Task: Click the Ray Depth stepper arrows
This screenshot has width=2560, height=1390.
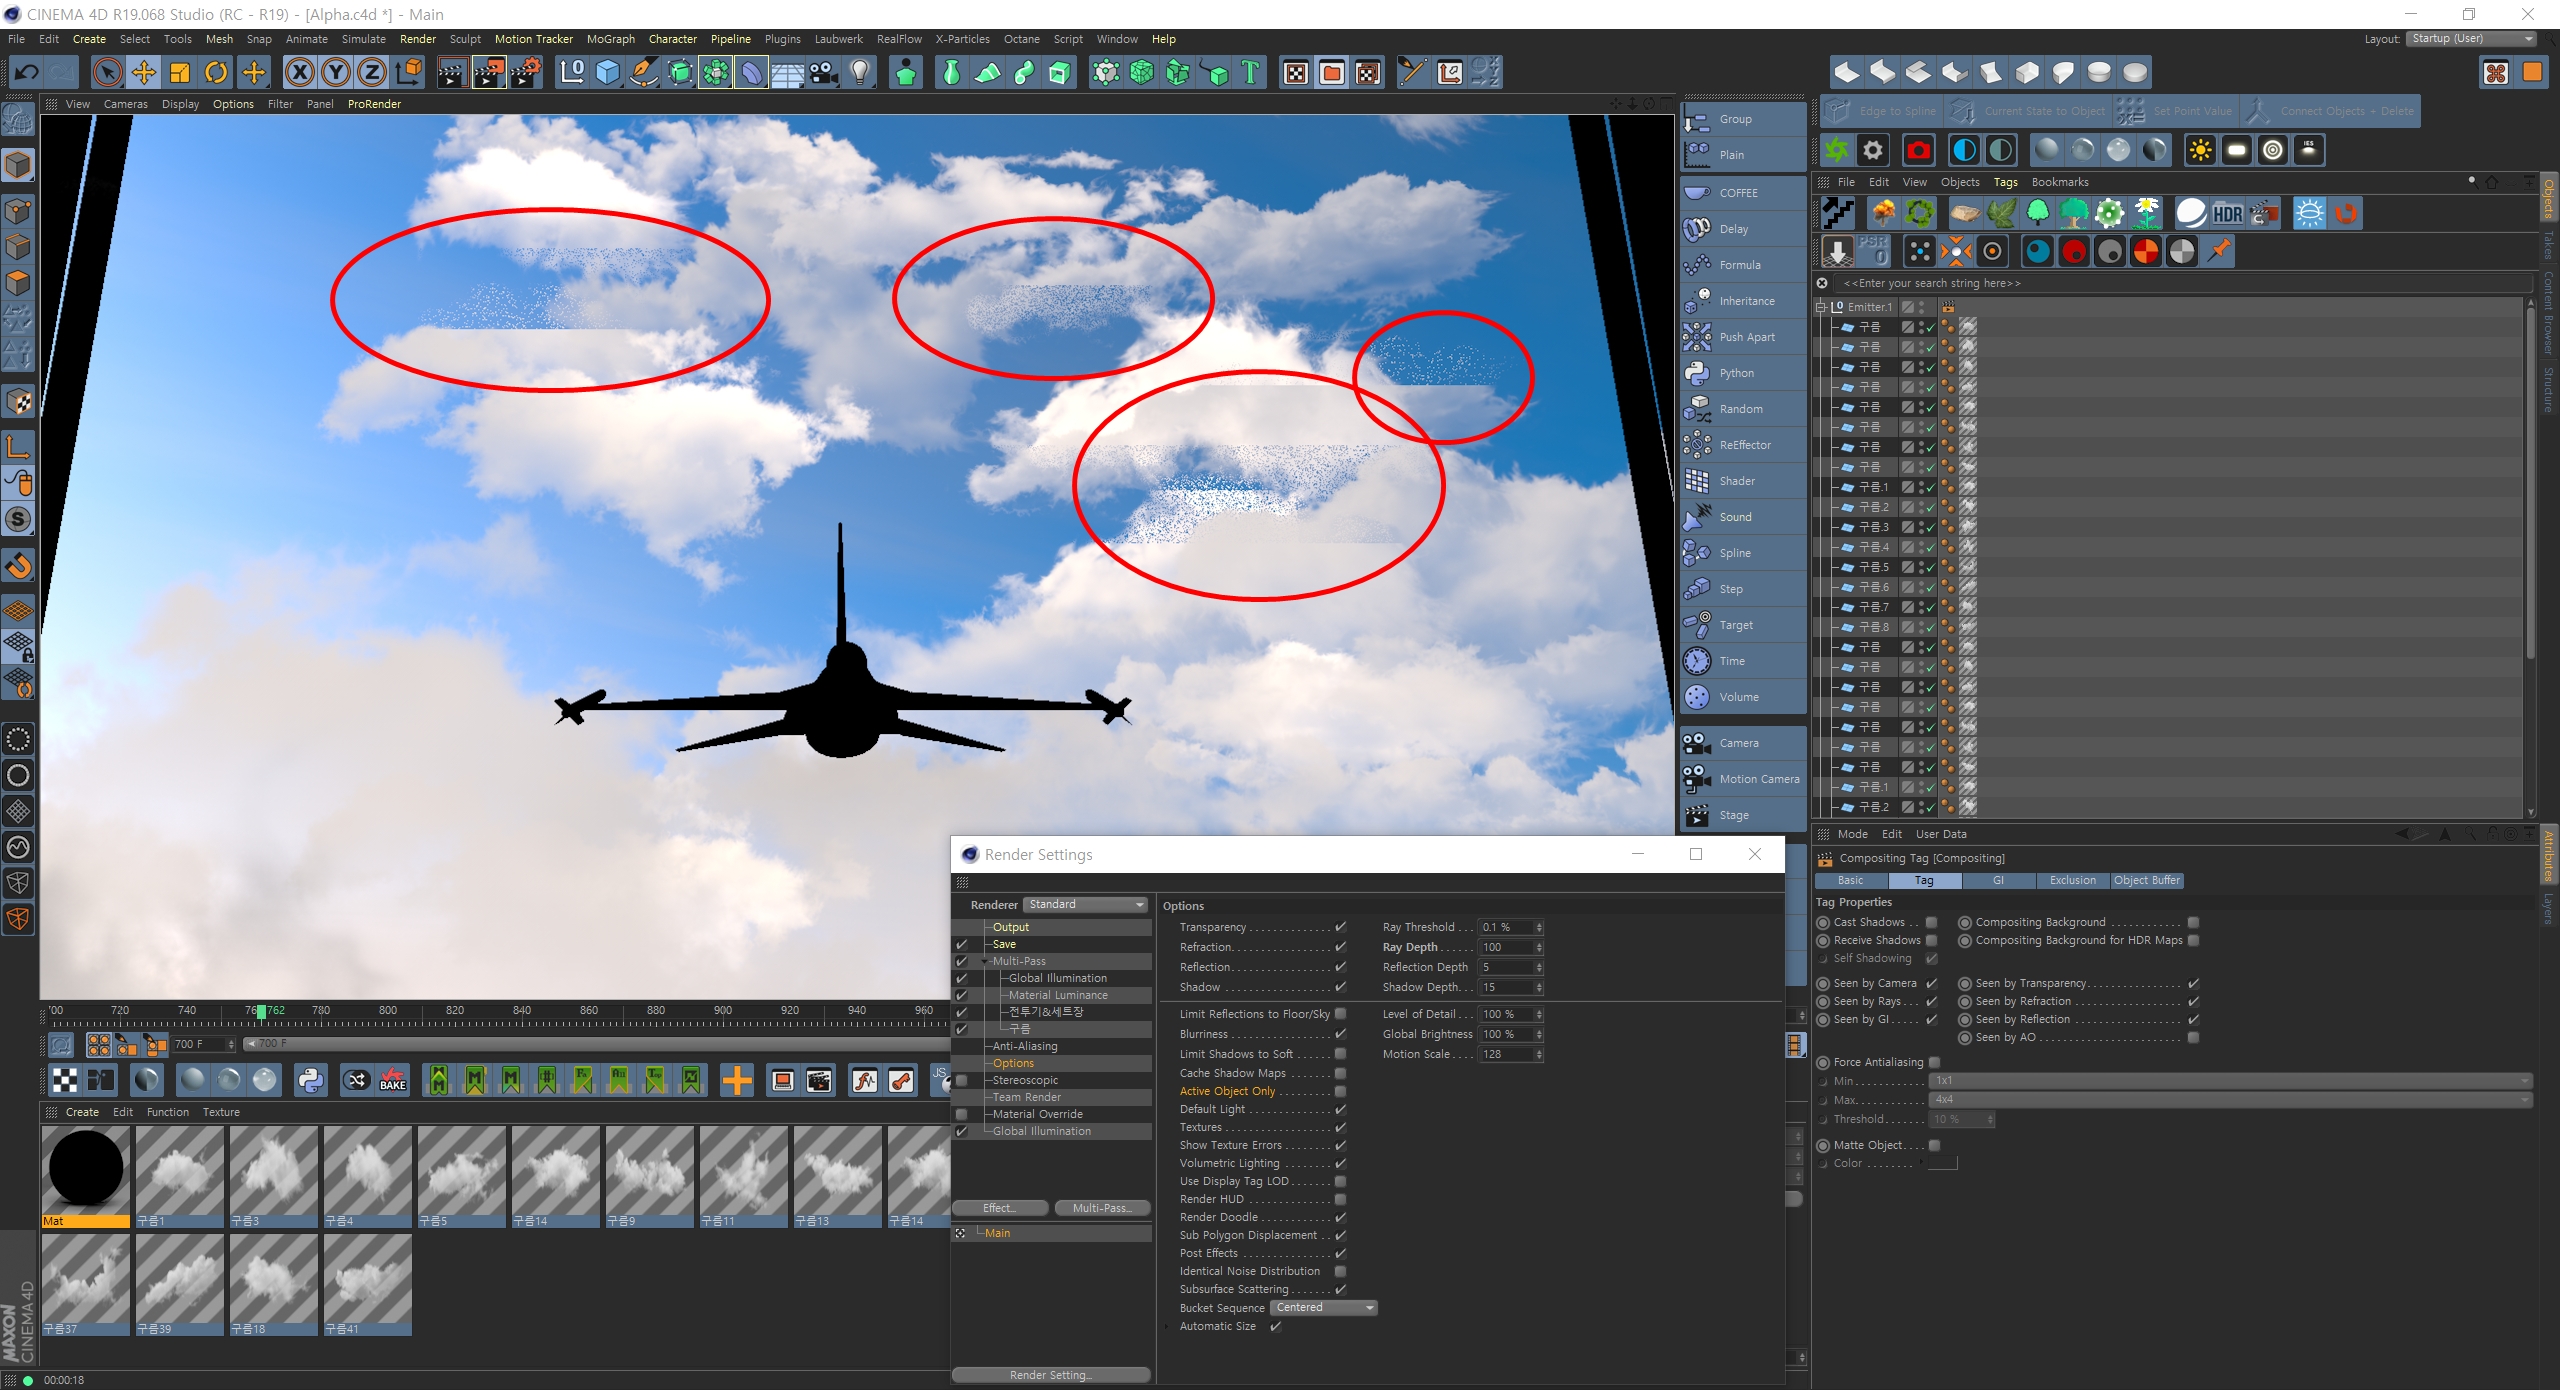Action: click(1539, 947)
